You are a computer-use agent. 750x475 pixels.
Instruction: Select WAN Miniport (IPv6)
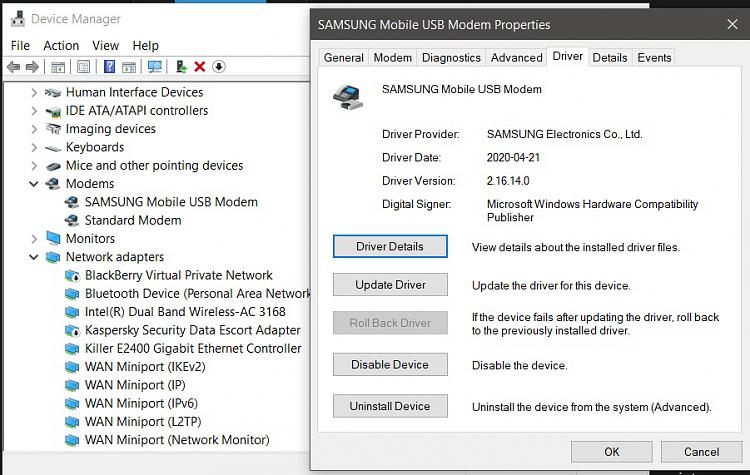pos(141,403)
